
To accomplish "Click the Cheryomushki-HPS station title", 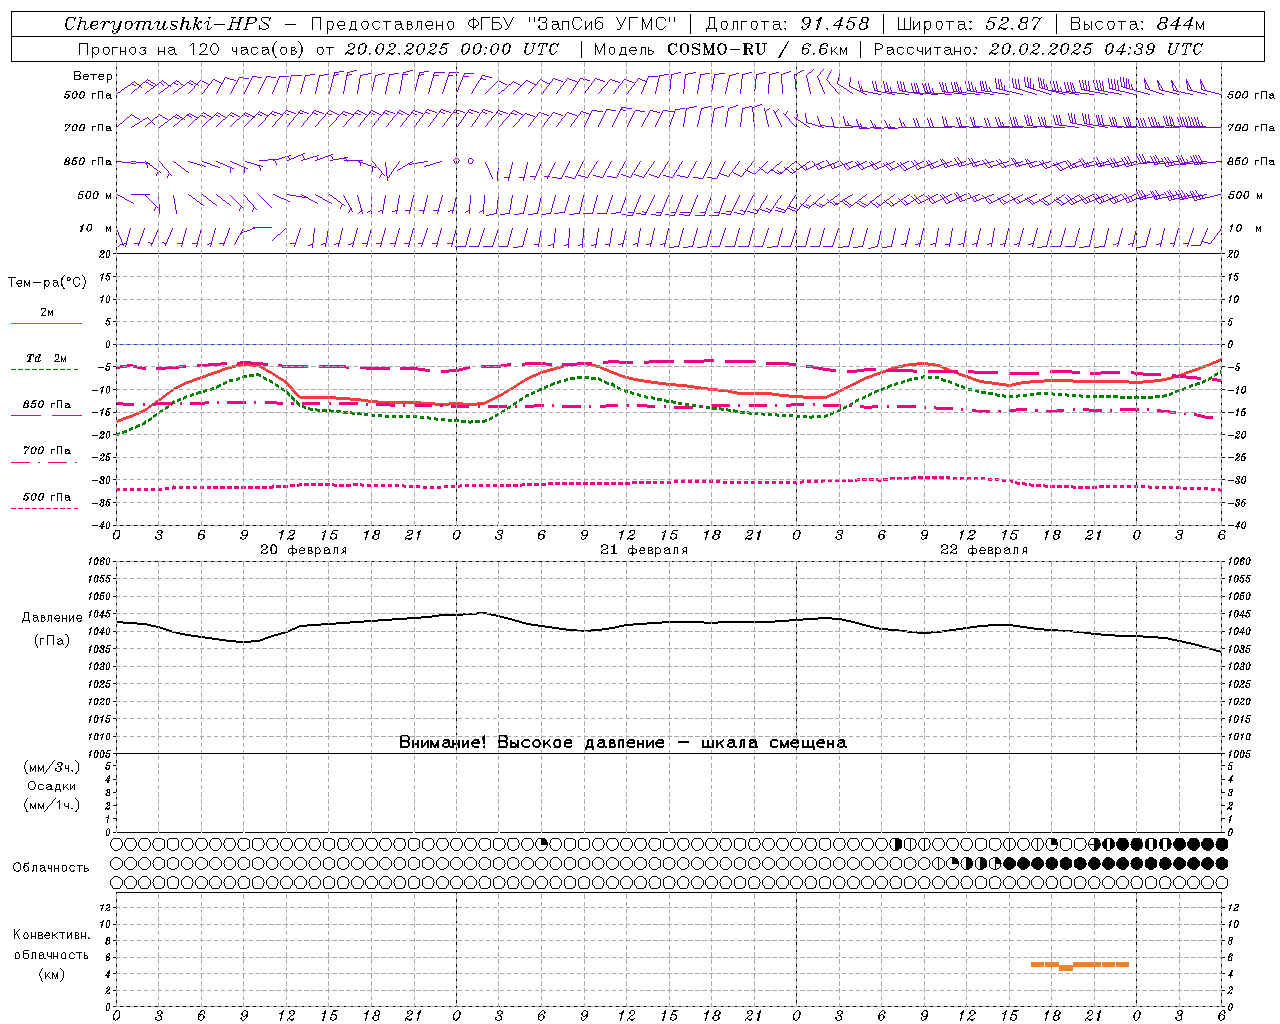I will point(168,24).
